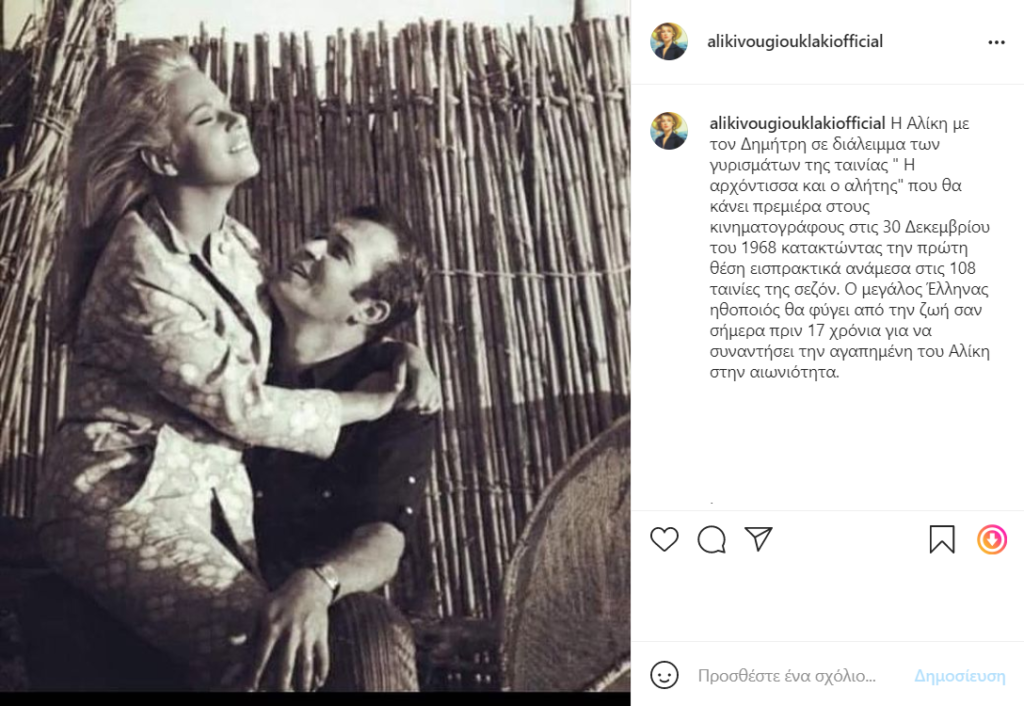The width and height of the screenshot is (1024, 706).
Task: Save post with bookmark icon
Action: 942,539
